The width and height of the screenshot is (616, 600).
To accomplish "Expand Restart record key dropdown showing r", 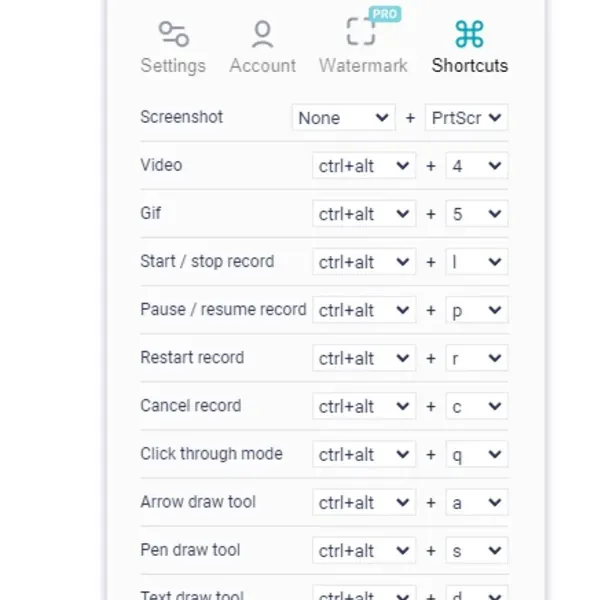I will coord(476,358).
